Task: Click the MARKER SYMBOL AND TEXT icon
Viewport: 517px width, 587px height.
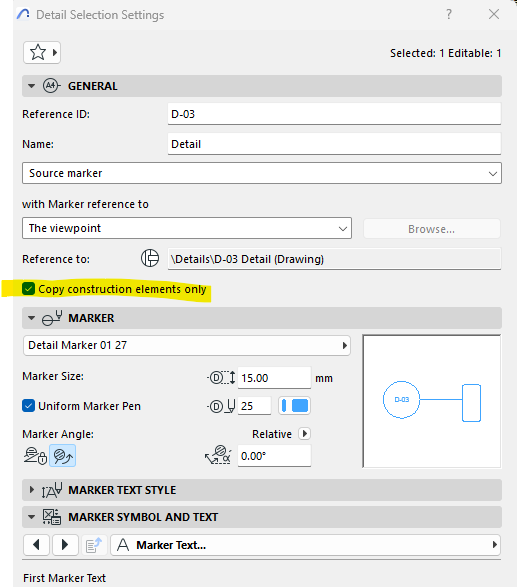Action: [x=52, y=517]
